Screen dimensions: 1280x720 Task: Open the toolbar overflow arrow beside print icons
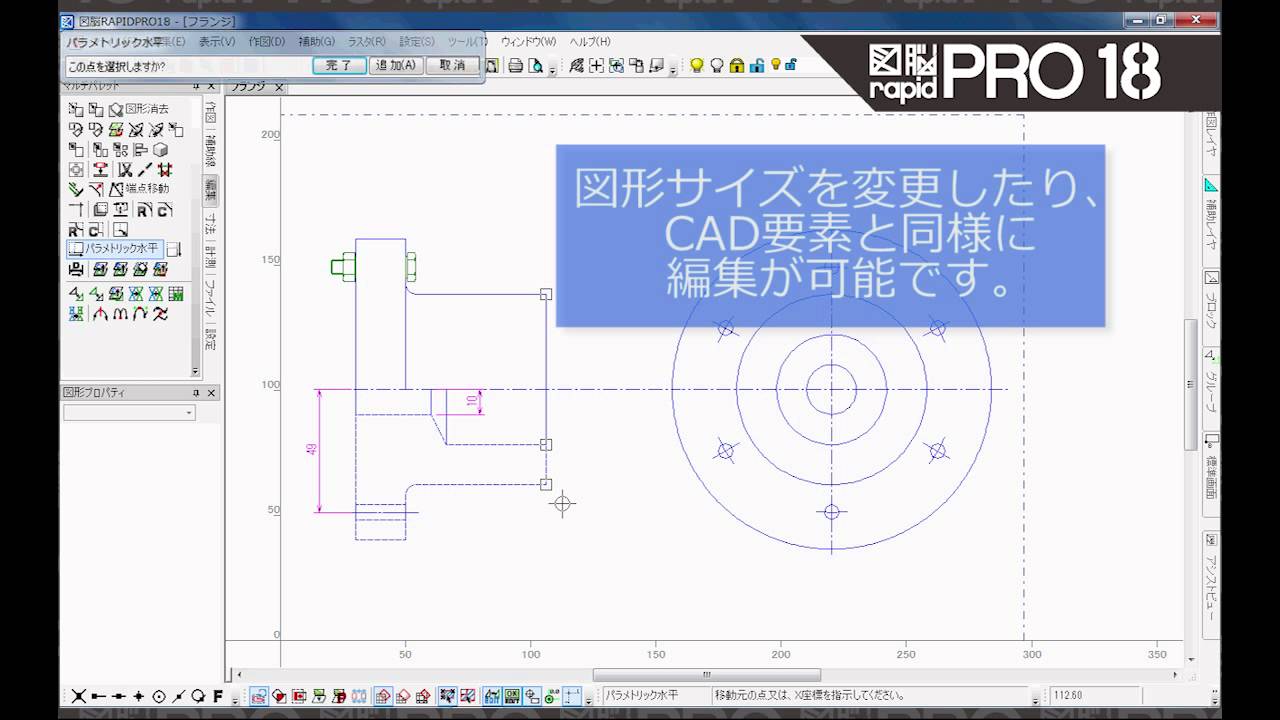552,69
